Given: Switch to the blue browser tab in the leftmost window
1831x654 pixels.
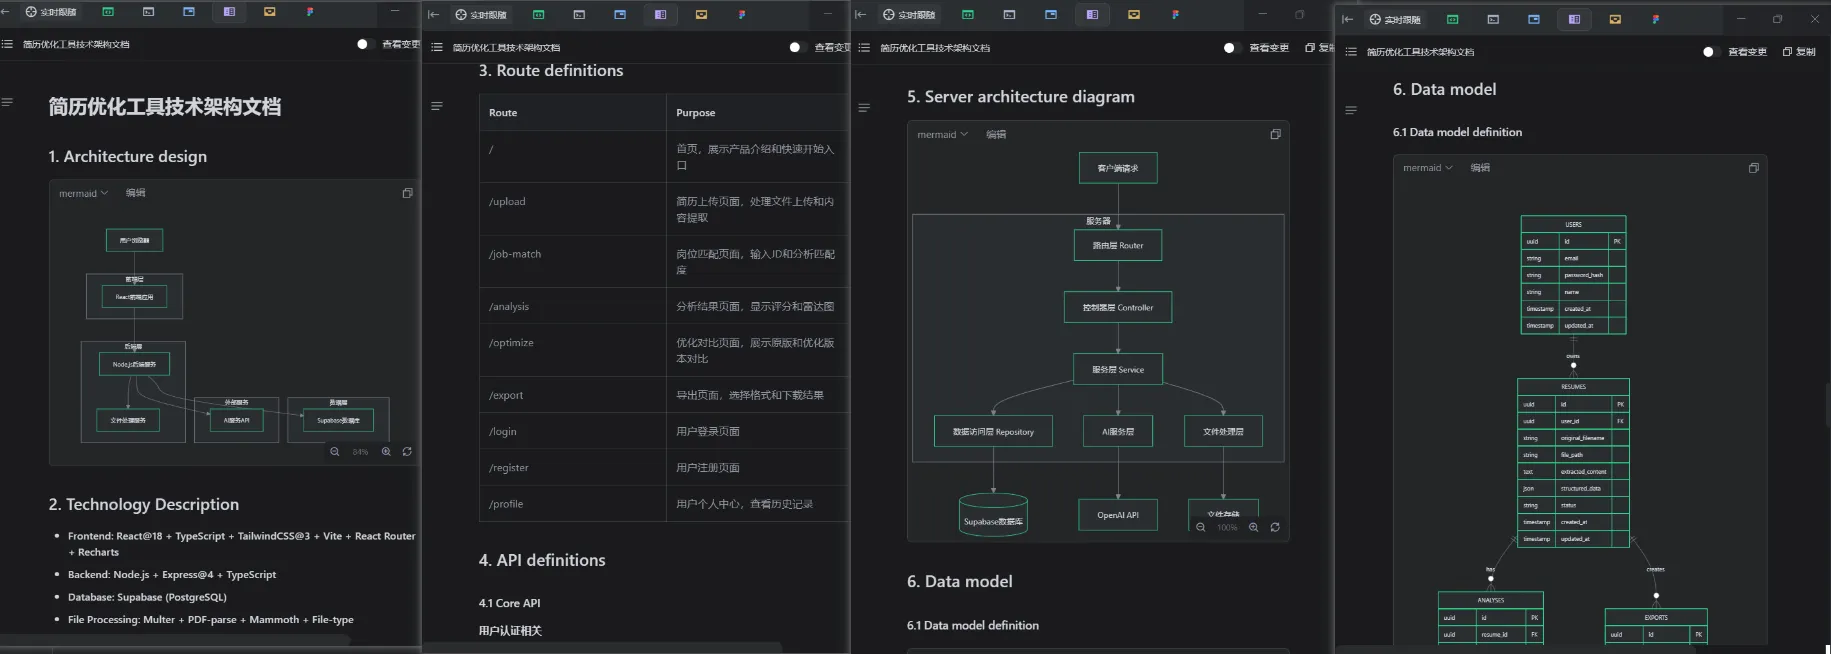Looking at the screenshot, I should 189,12.
